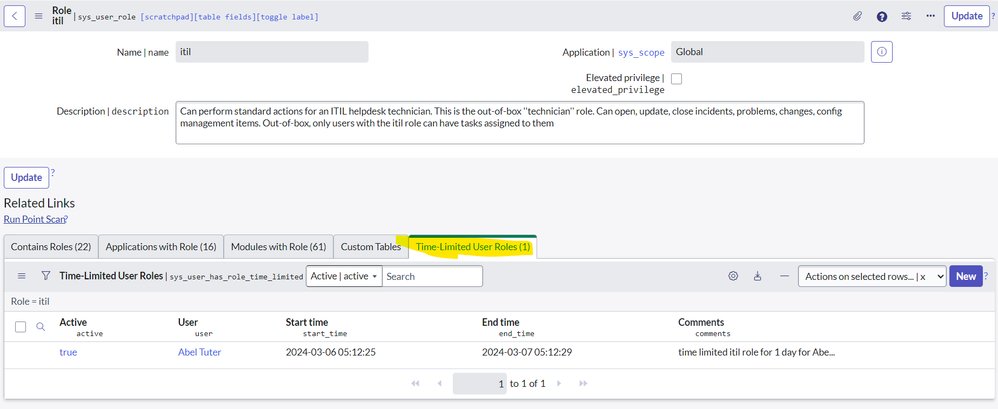Click the column search magnifier icon
998x409 pixels.
click(40, 326)
